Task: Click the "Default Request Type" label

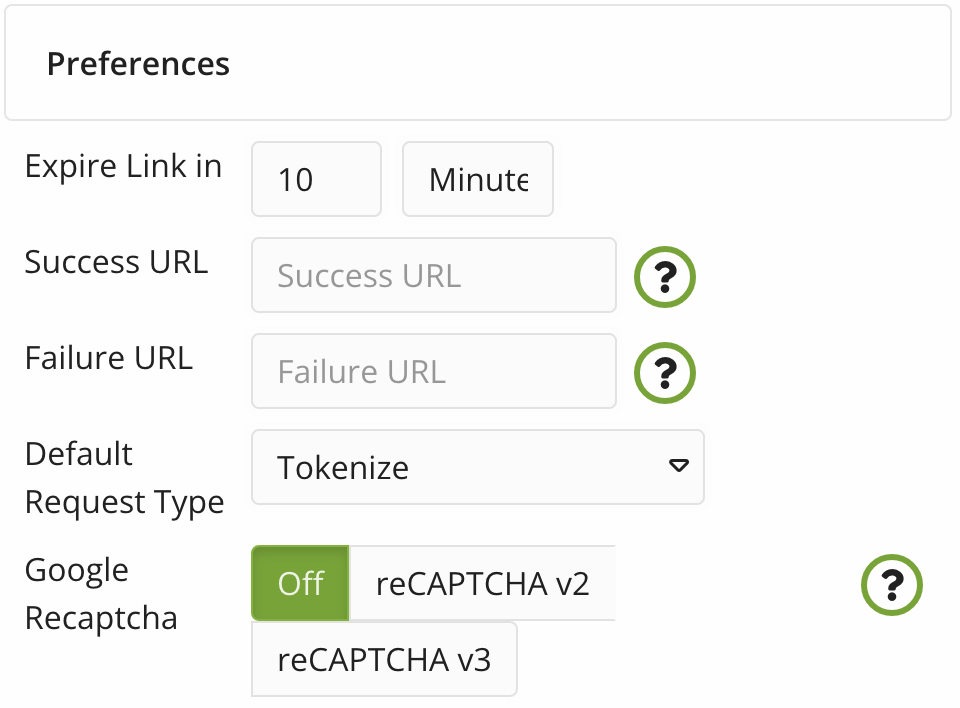Action: click(124, 478)
